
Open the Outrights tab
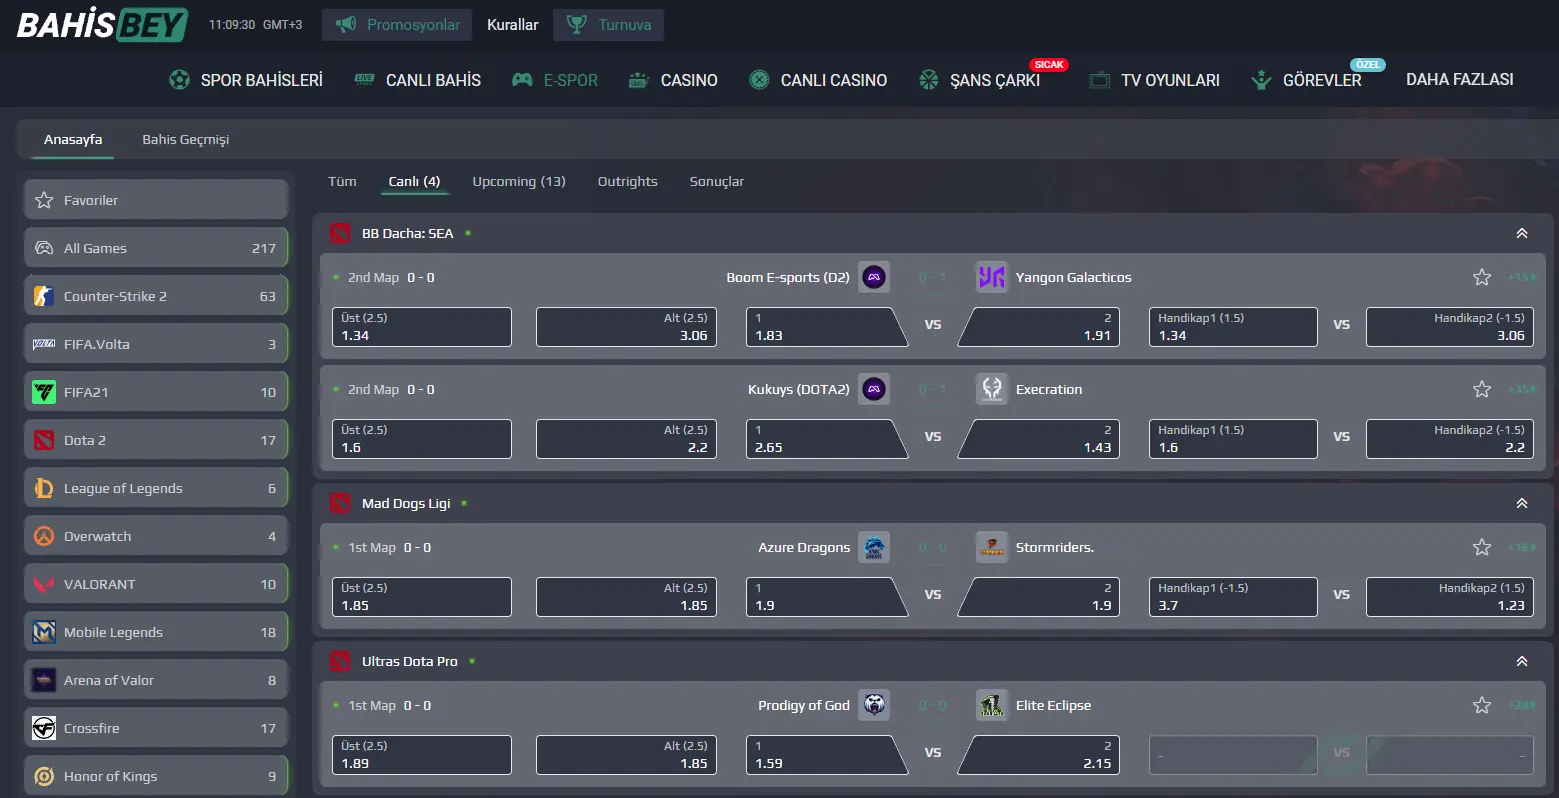click(x=628, y=181)
